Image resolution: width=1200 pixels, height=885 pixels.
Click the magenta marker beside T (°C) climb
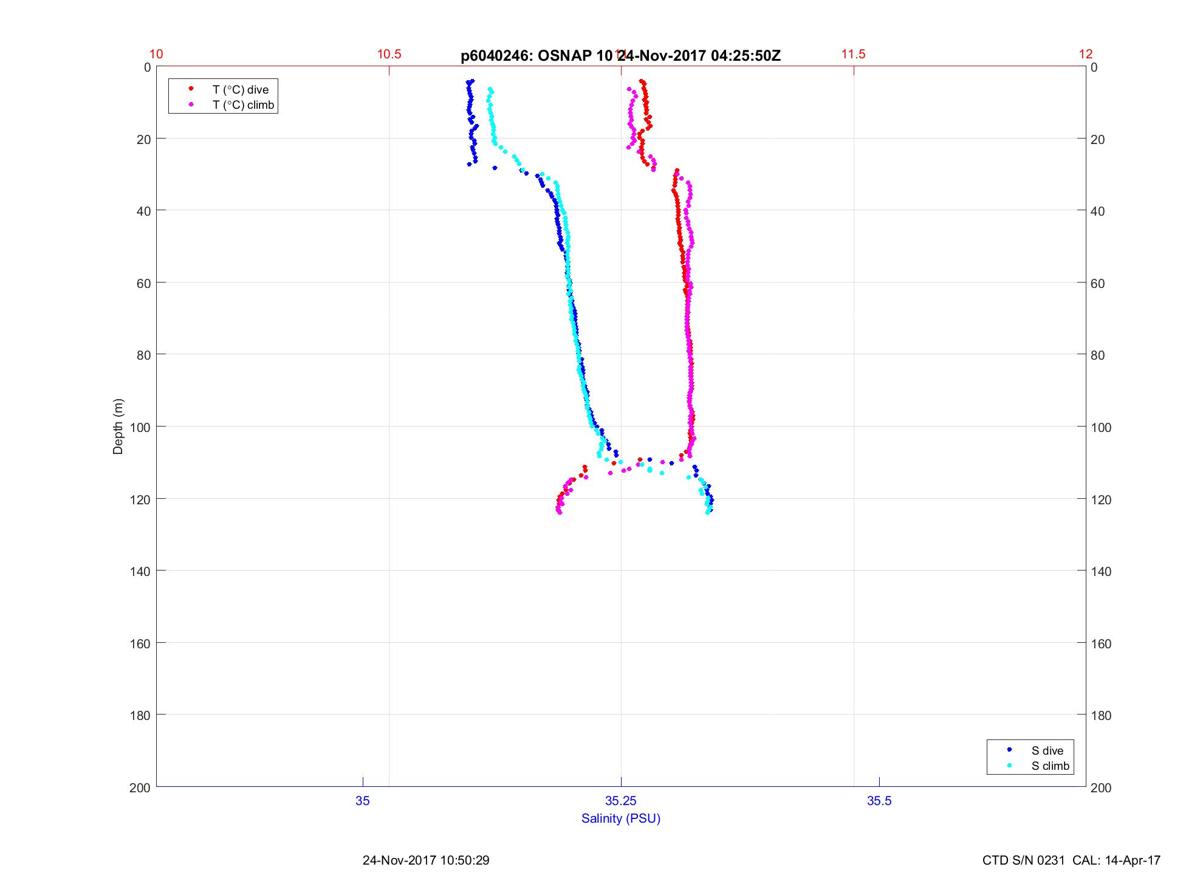[x=190, y=104]
